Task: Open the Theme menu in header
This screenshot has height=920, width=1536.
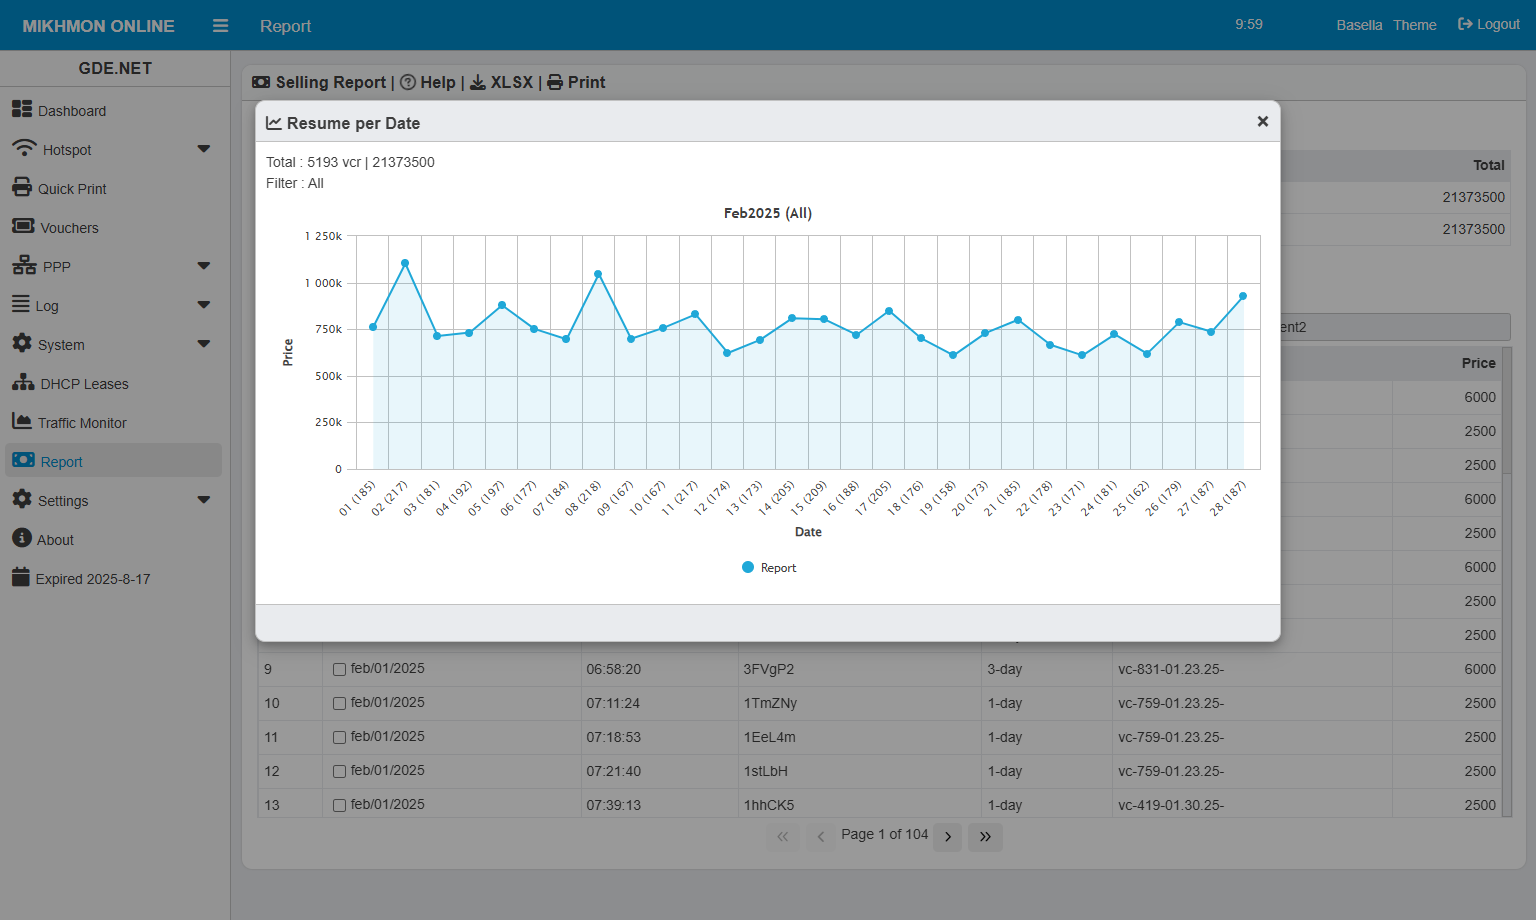Action: (x=1414, y=25)
